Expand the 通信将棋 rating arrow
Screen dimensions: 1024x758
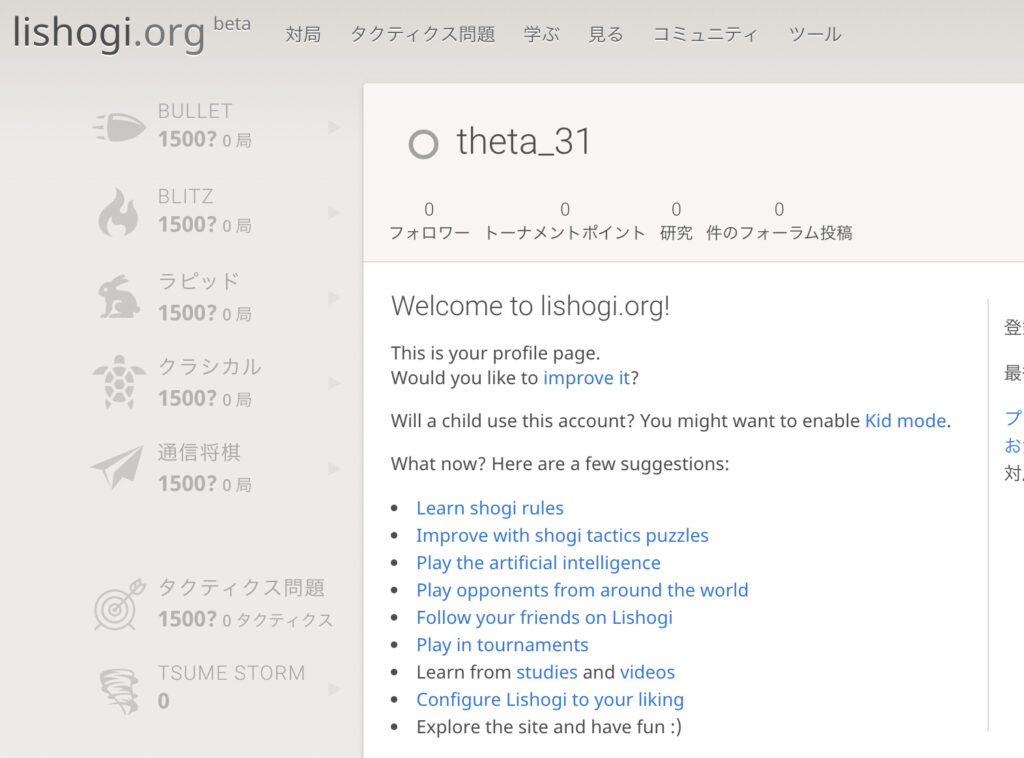point(334,468)
